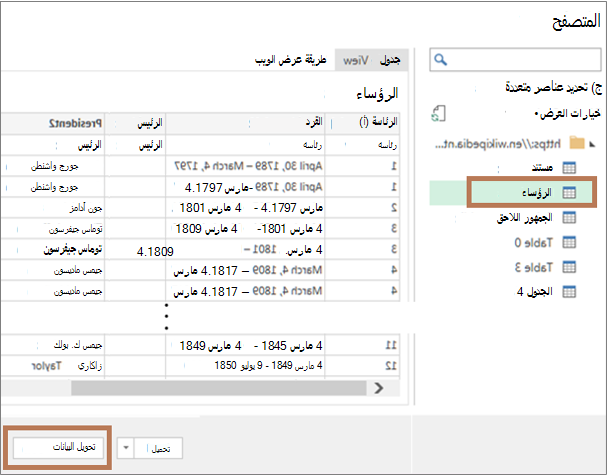The image size is (607, 475).
Task: Switch to the جدول View tab
Action: 371,60
